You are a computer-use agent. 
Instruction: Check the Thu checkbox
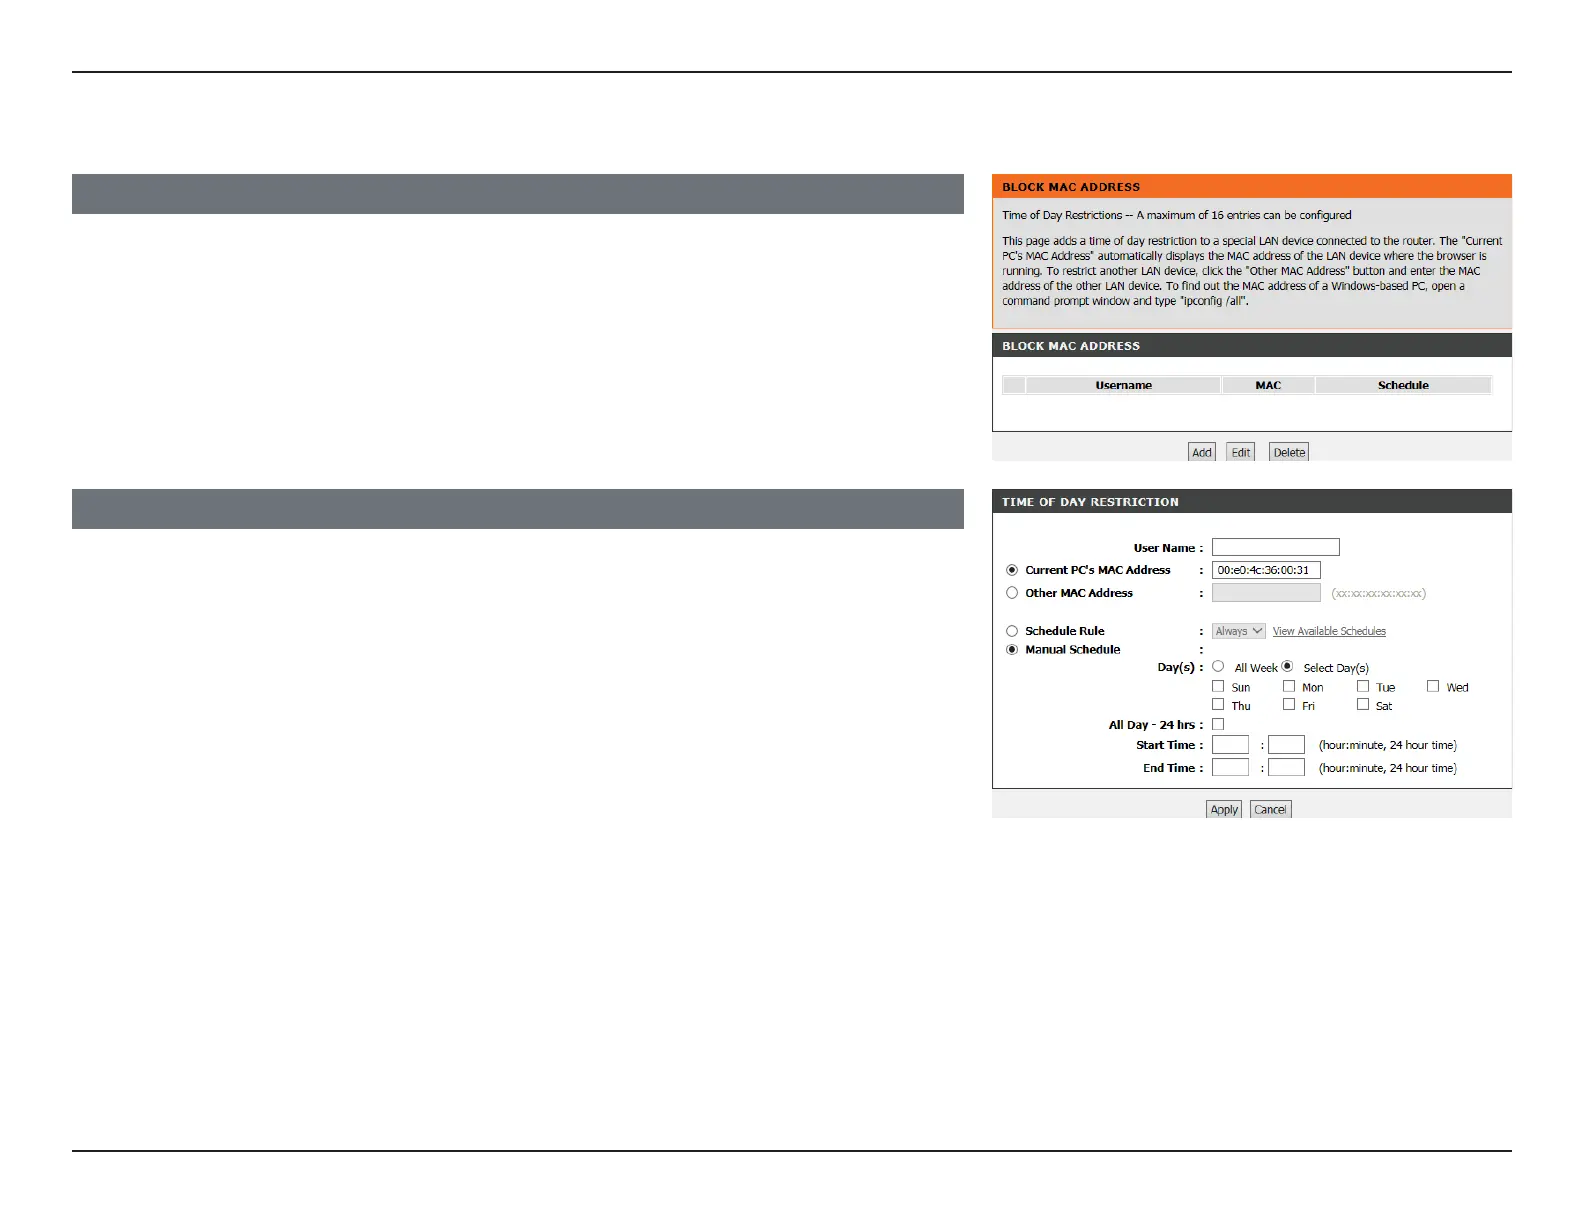(x=1218, y=704)
